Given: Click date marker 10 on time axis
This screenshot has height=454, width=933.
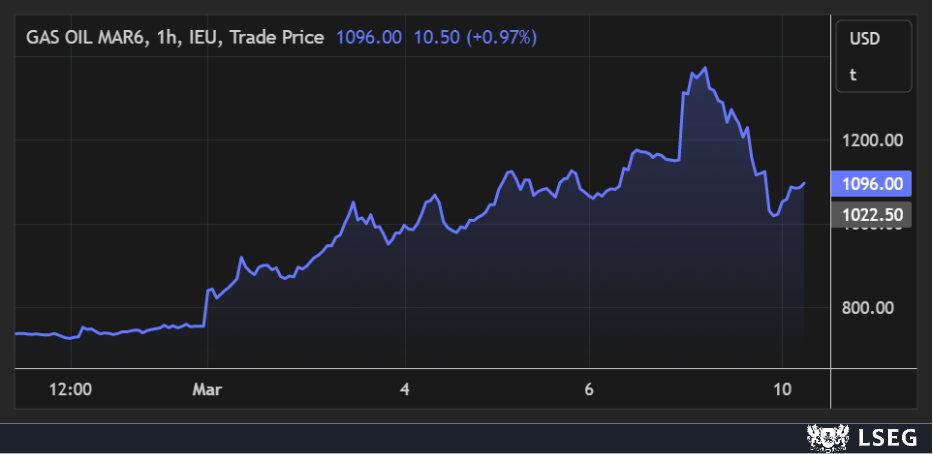Looking at the screenshot, I should coord(783,388).
